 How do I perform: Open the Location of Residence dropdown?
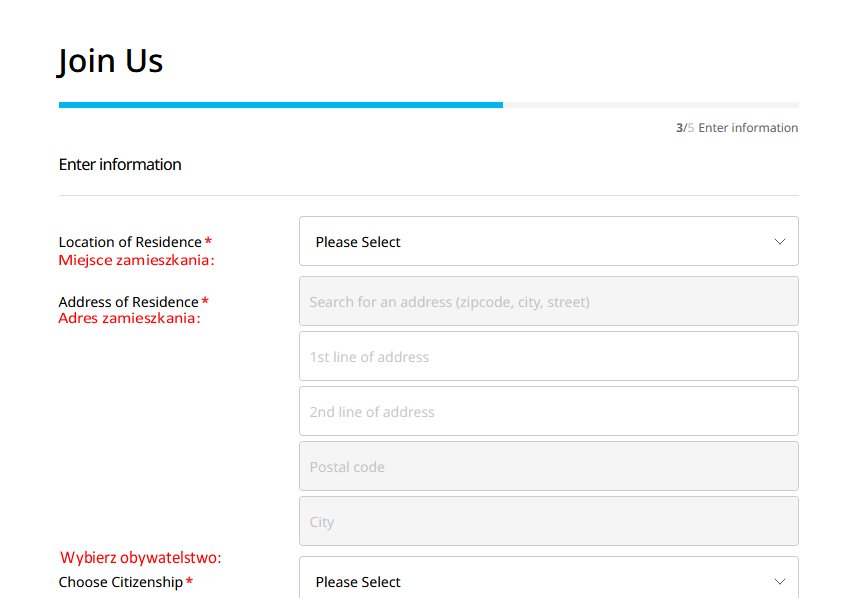[549, 241]
